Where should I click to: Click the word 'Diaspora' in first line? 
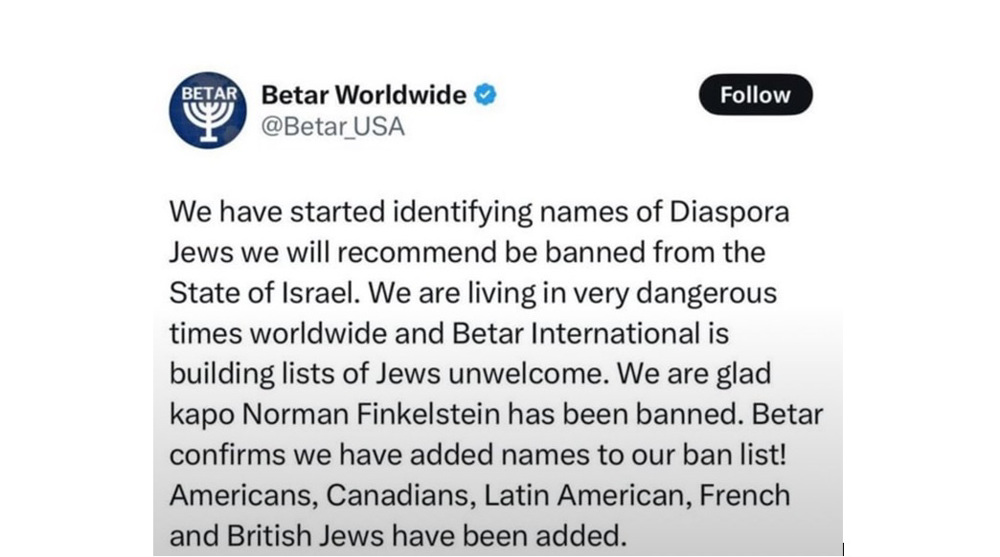730,212
